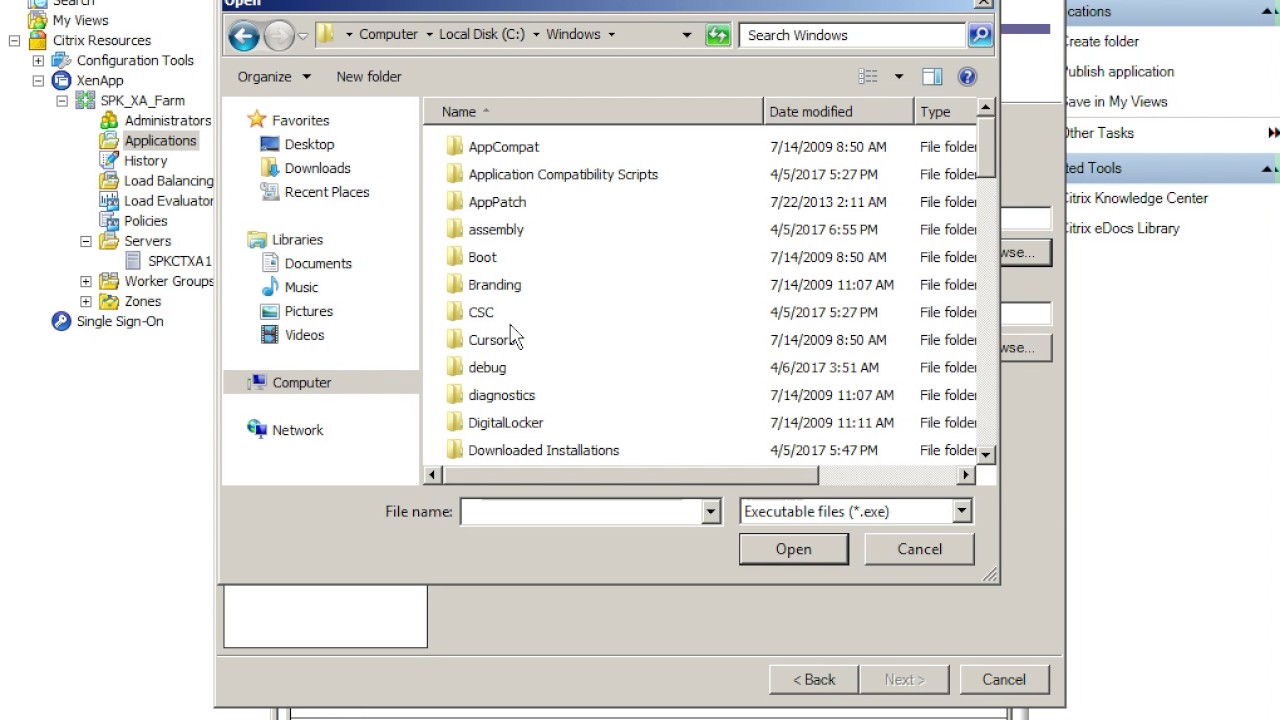
Task: Expand the Zones tree node
Action: pos(86,301)
